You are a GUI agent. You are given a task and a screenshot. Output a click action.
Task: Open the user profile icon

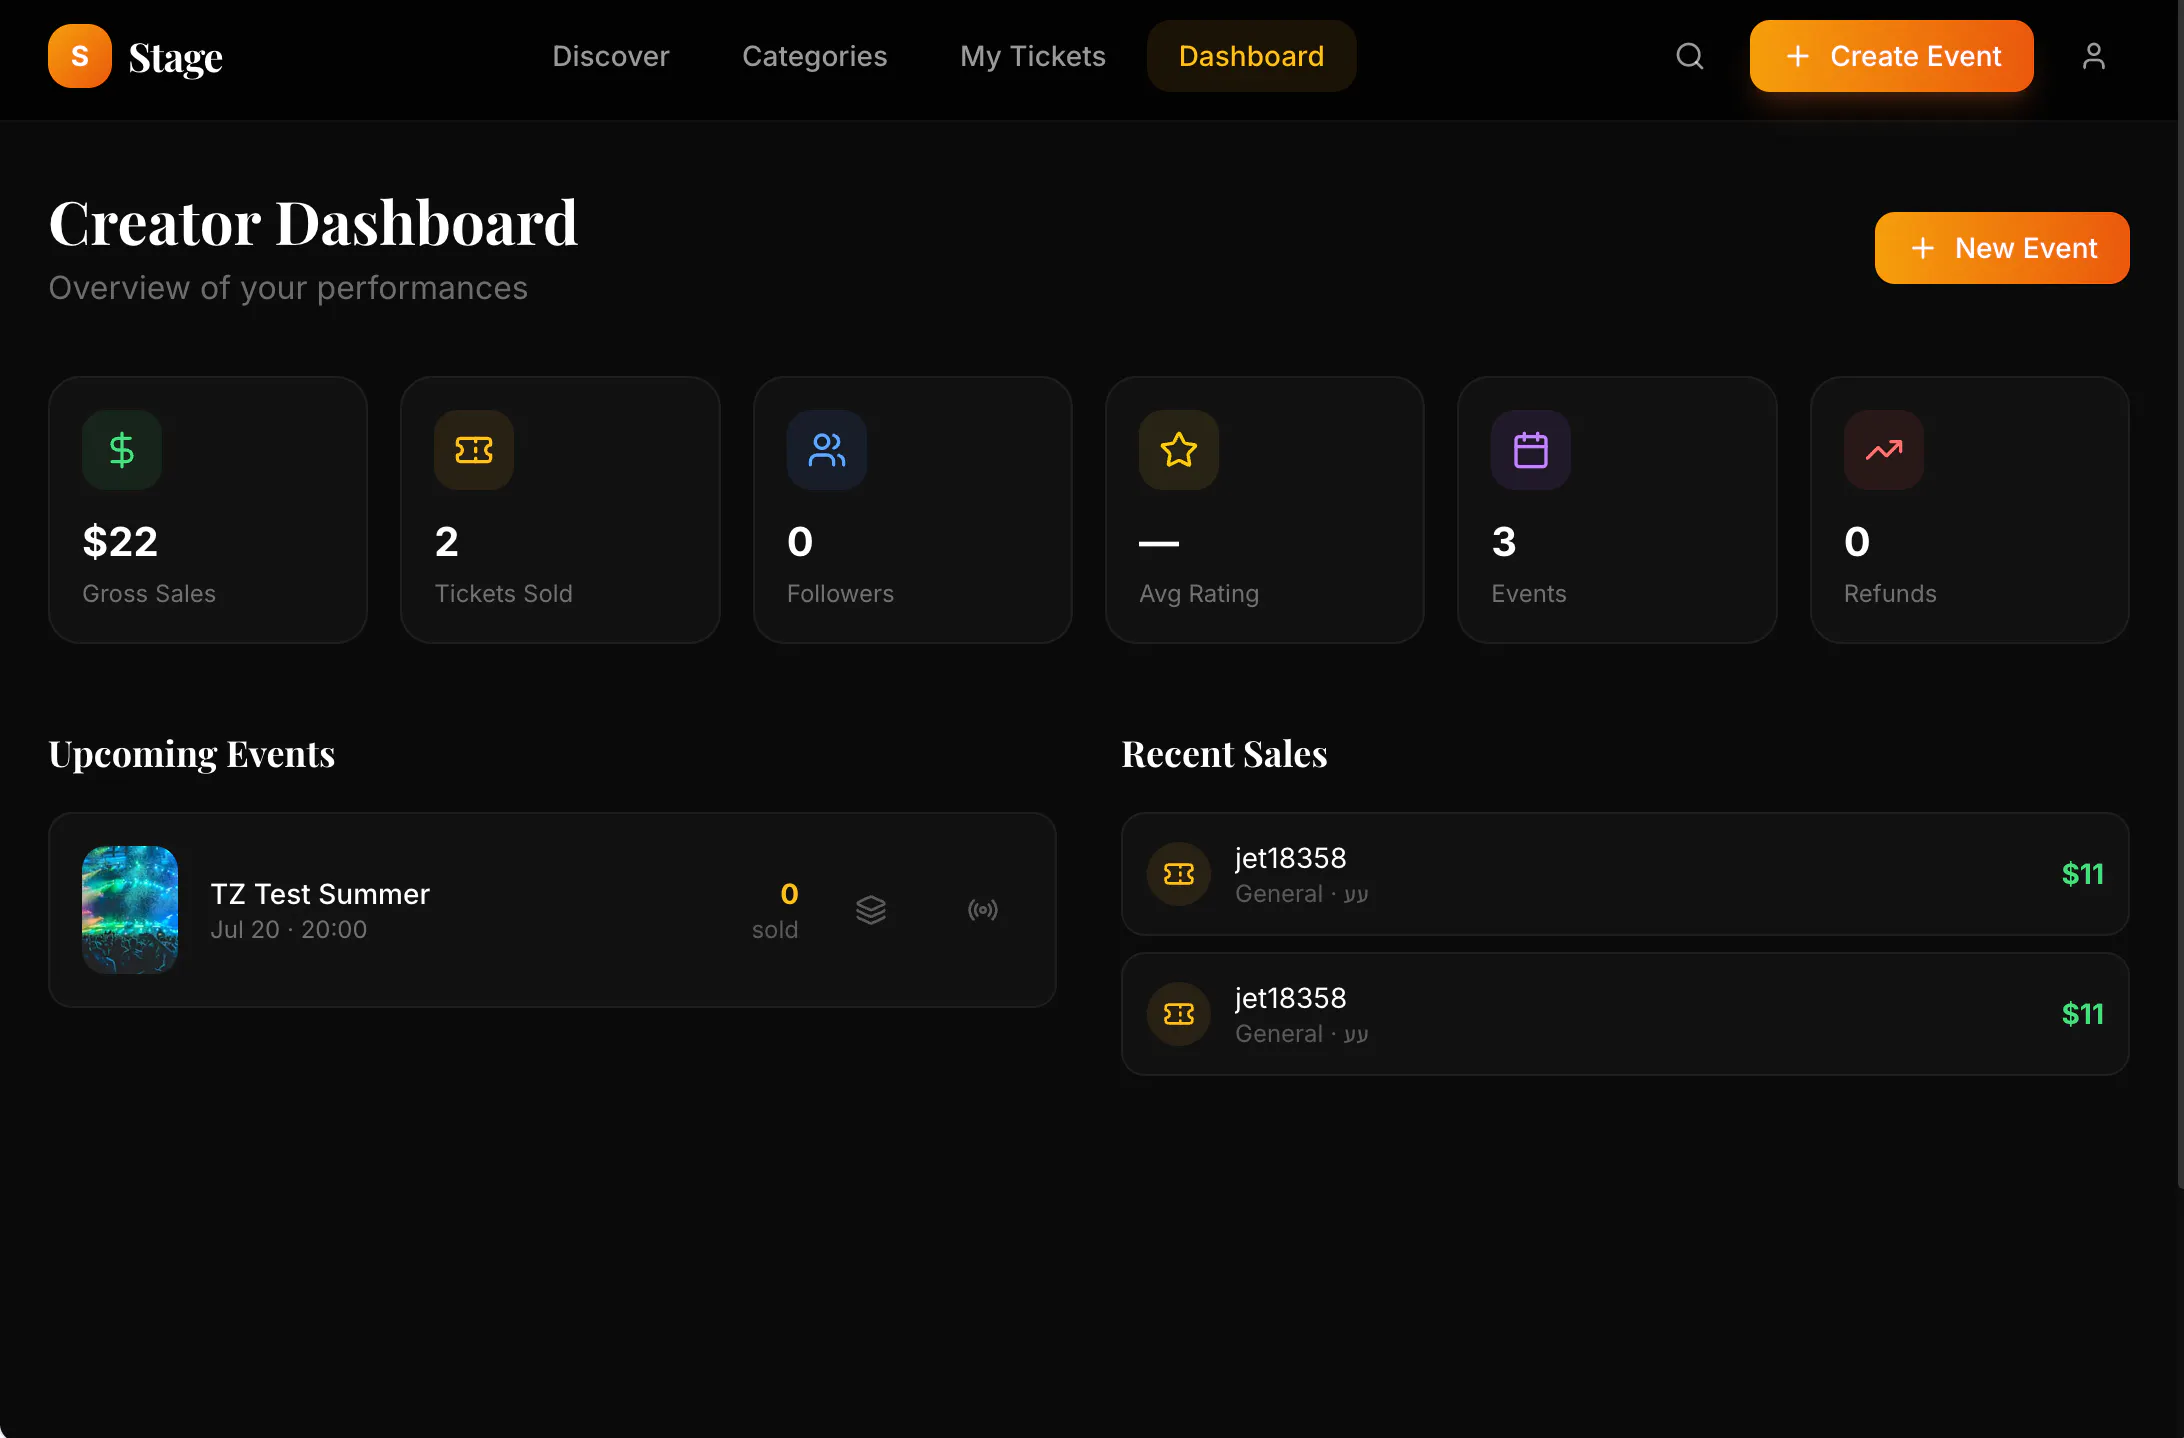pyautogui.click(x=2093, y=56)
